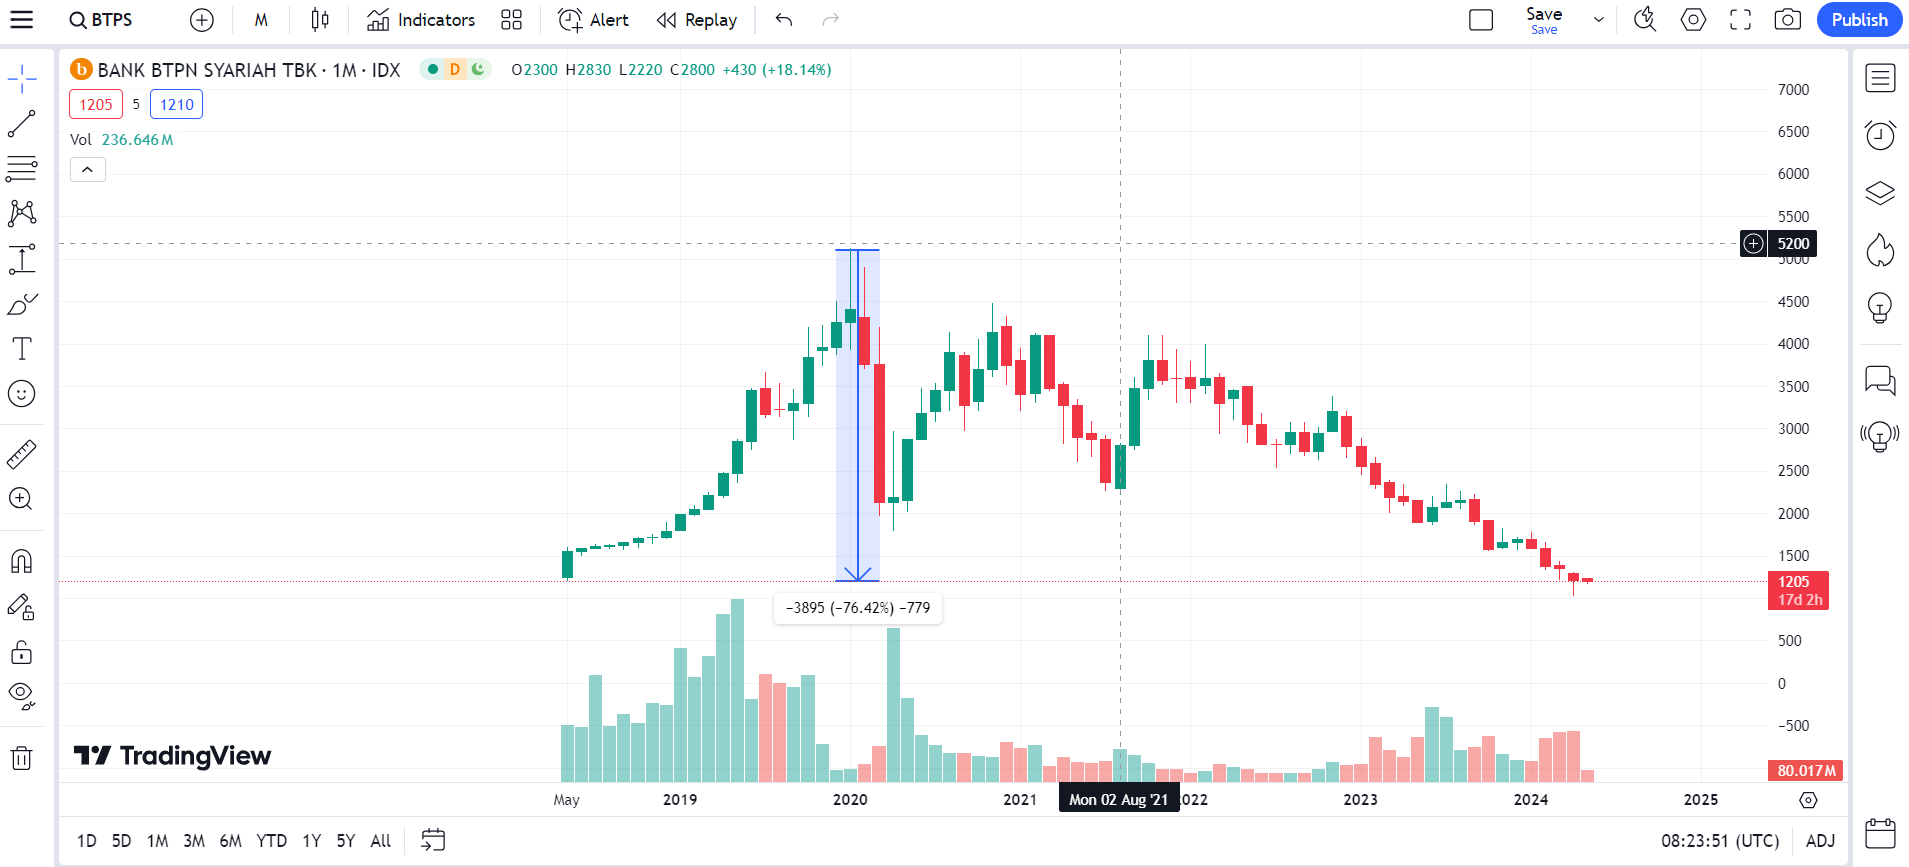1909x867 pixels.
Task: Enter fullscreen mode
Action: [1741, 20]
